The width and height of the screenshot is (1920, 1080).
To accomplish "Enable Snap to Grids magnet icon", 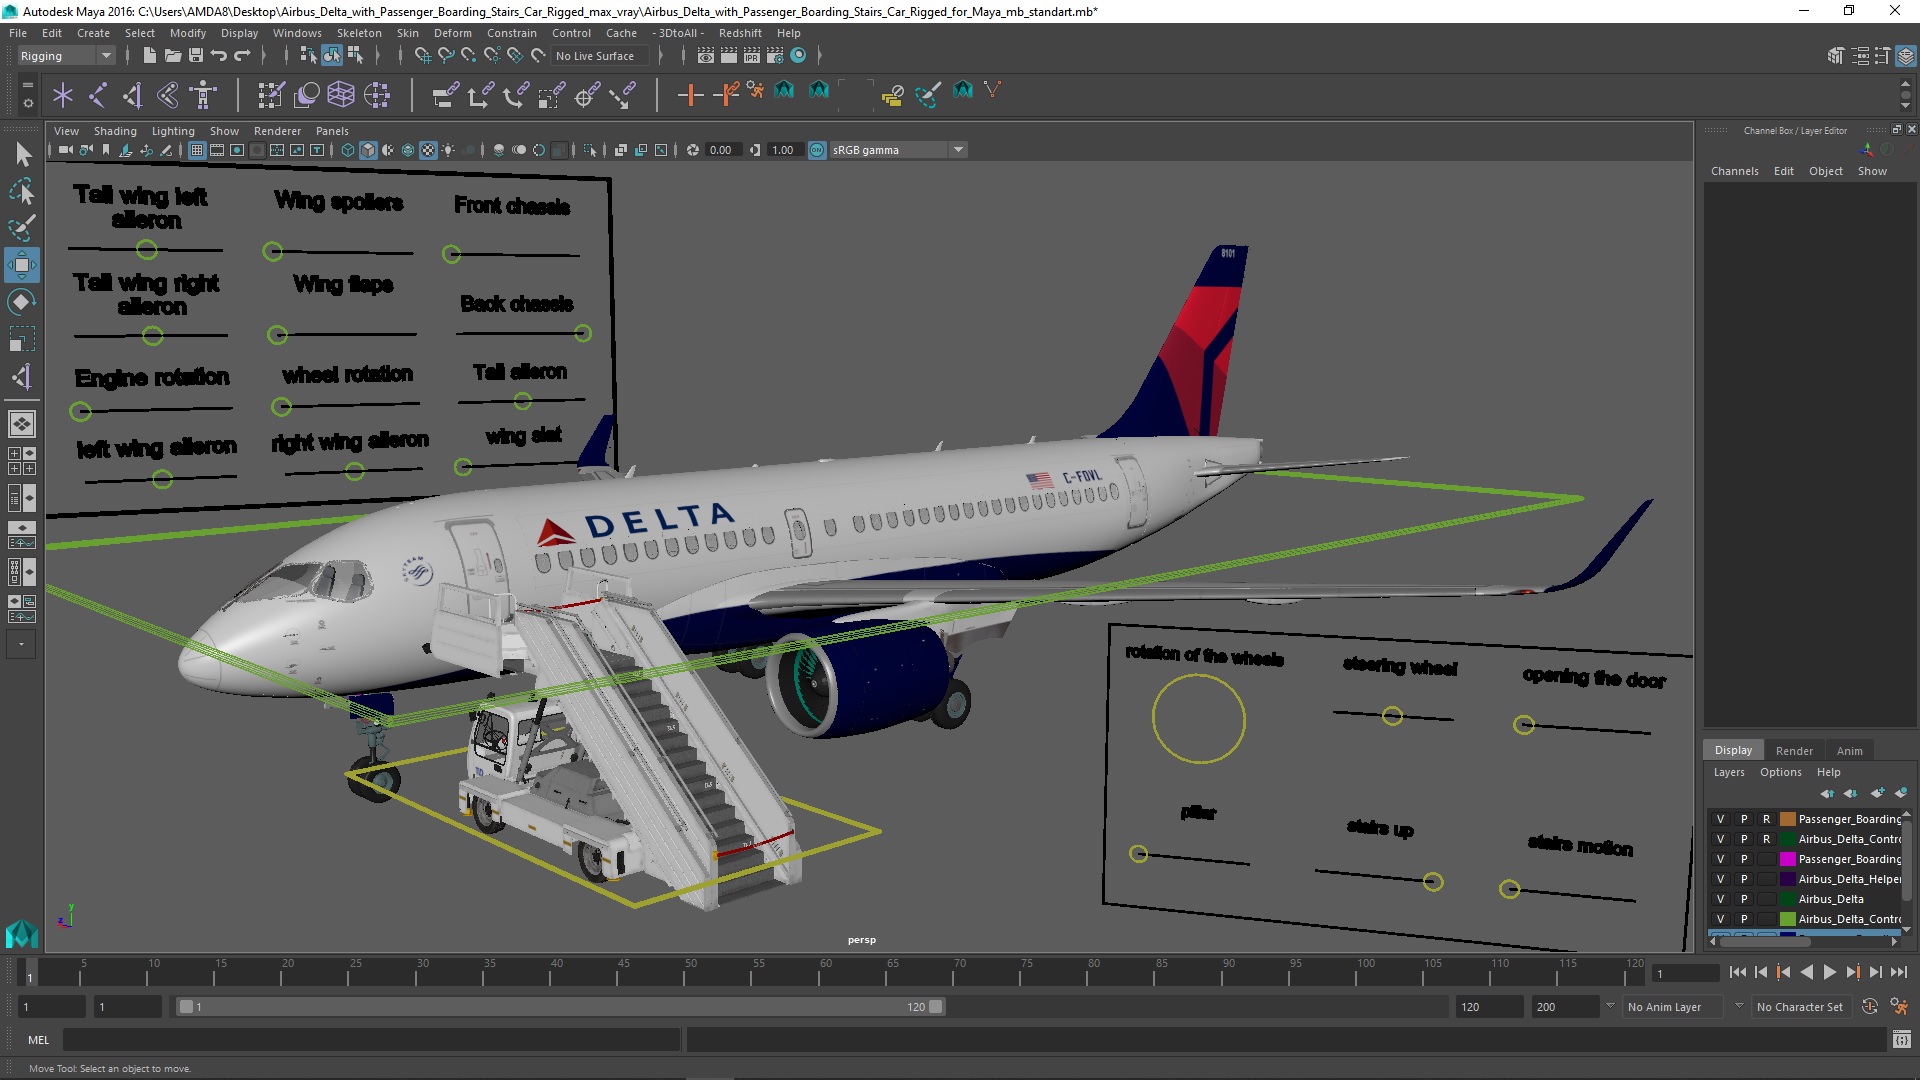I will 423,56.
